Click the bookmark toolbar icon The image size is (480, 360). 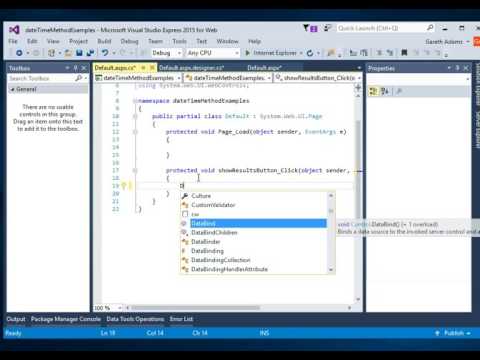point(404,53)
